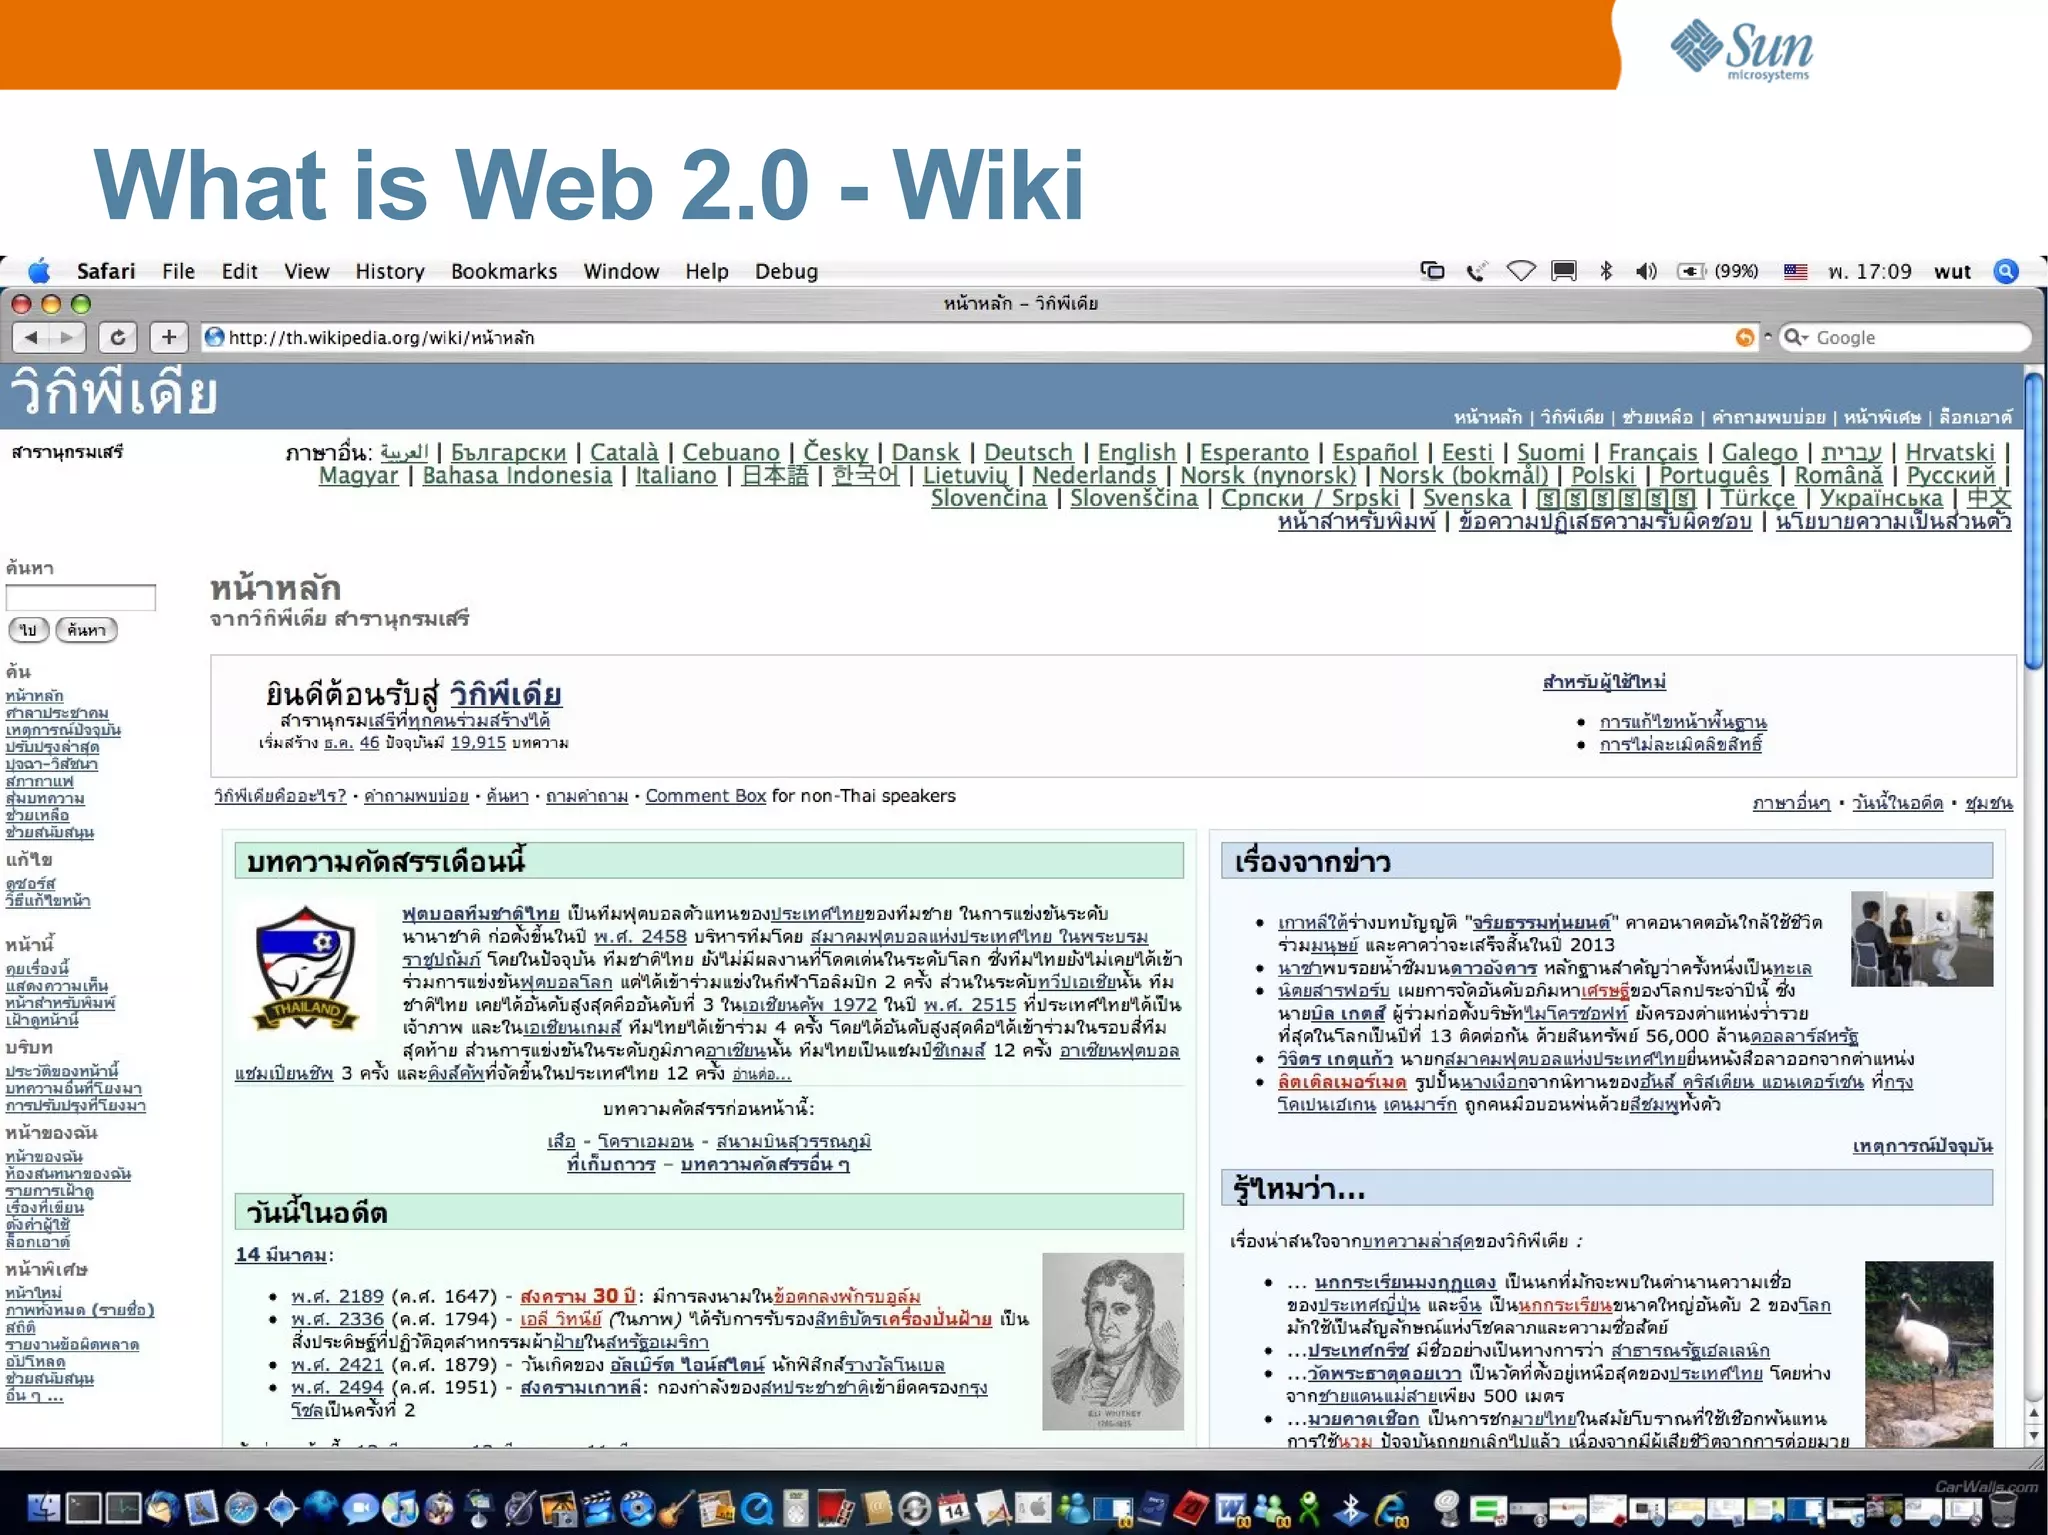
Task: Open the History menu
Action: [x=390, y=271]
